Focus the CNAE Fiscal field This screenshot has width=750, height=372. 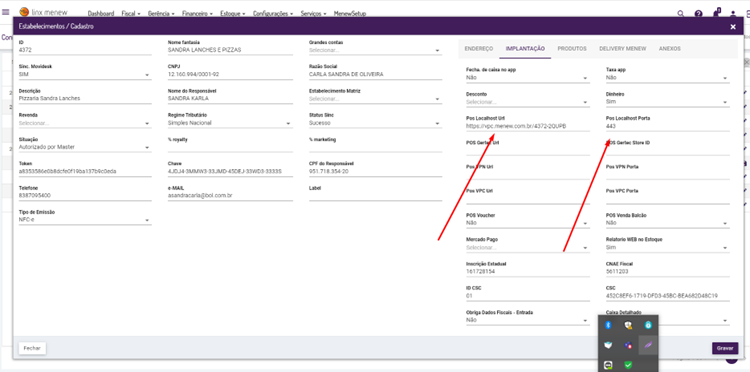[668, 272]
